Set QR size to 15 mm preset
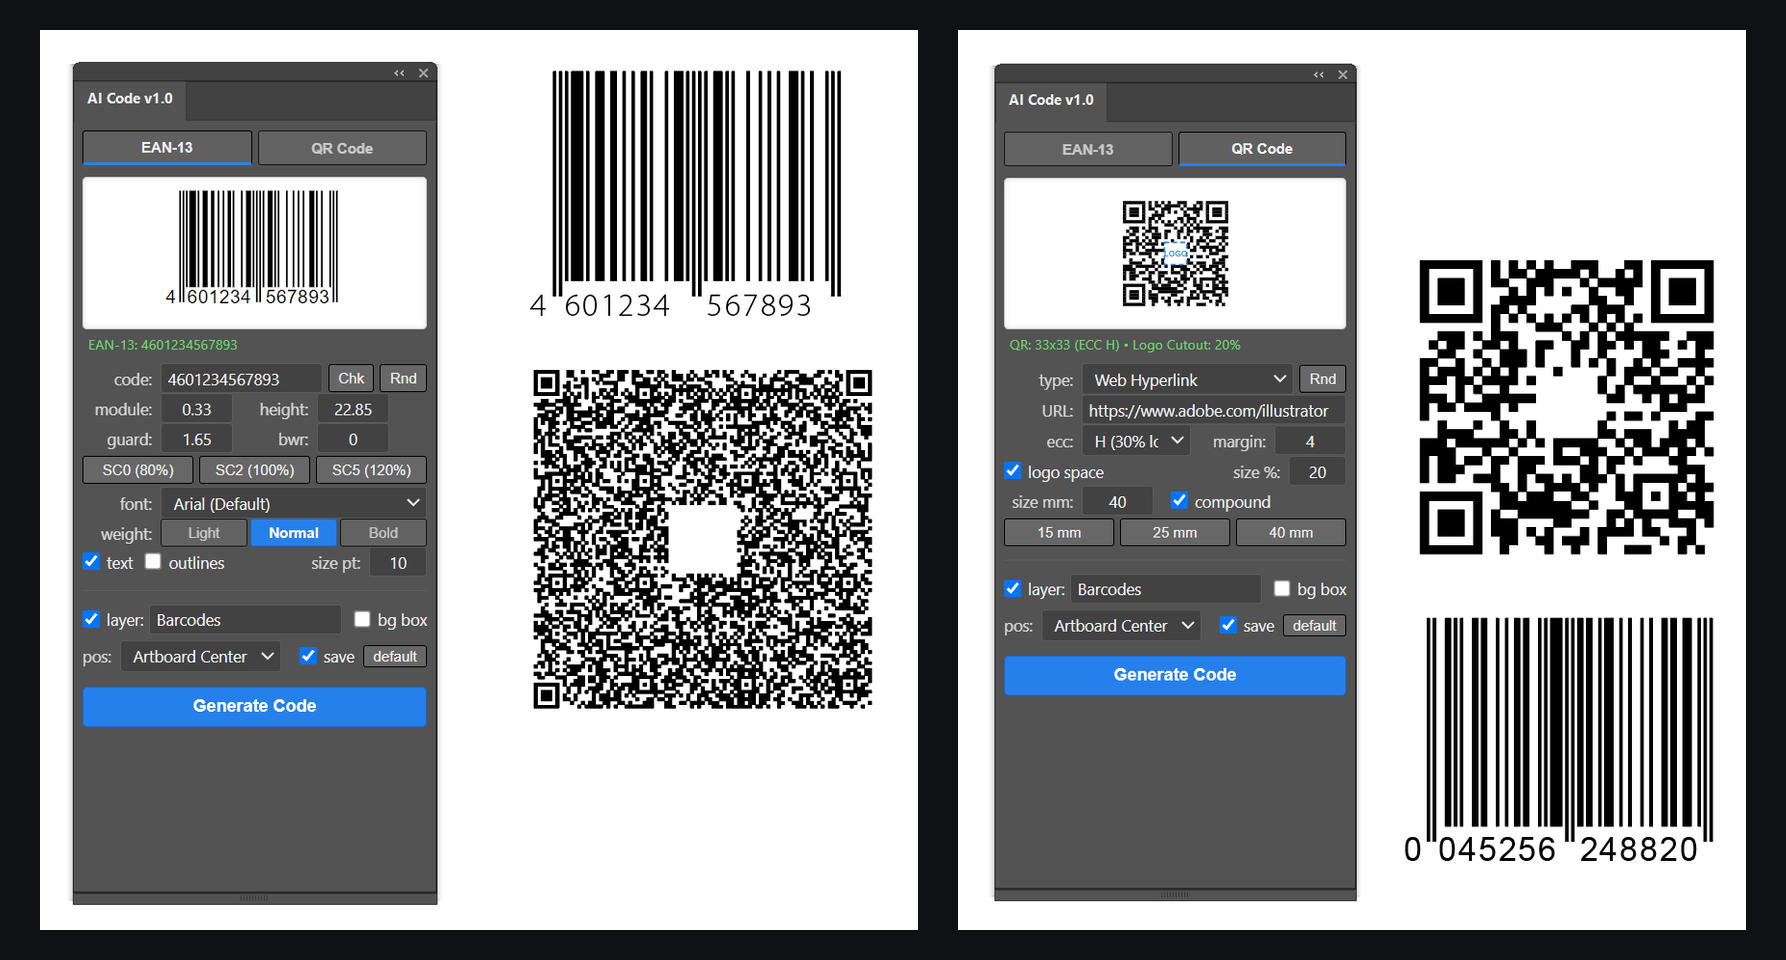This screenshot has height=960, width=1786. (x=1059, y=532)
